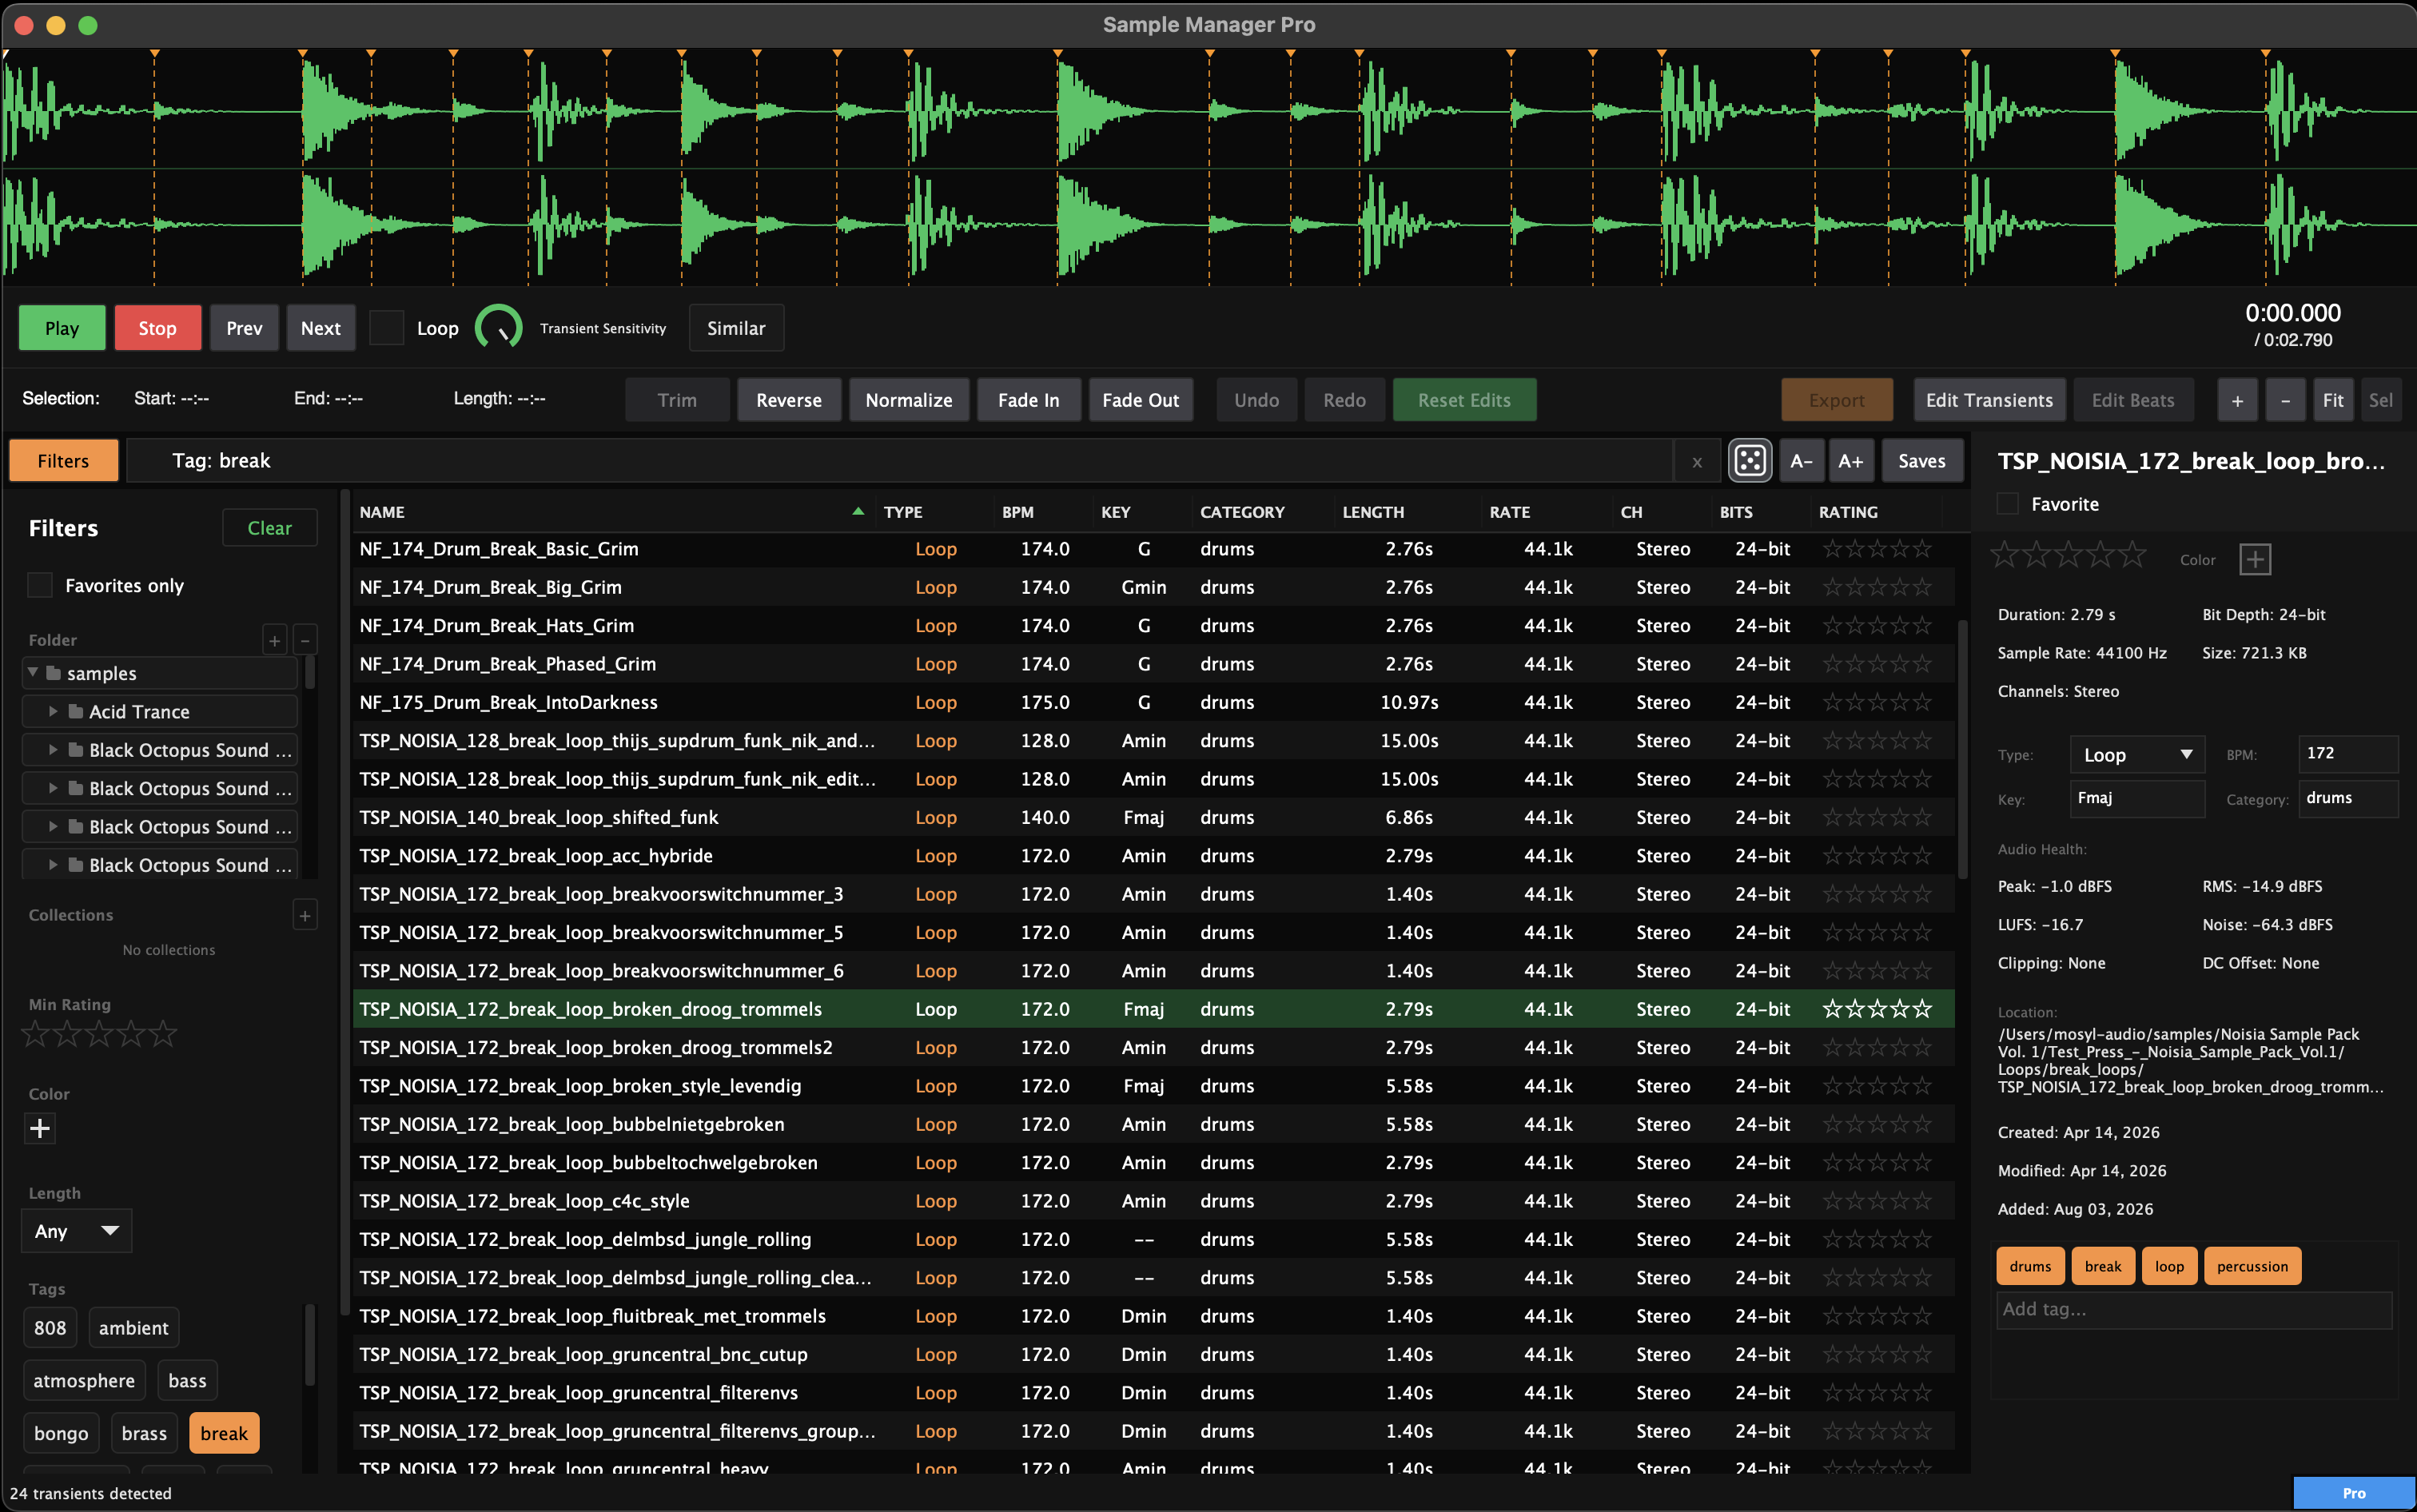Image resolution: width=2417 pixels, height=1512 pixels.
Task: Sort the table by NAME column
Action: [612, 512]
